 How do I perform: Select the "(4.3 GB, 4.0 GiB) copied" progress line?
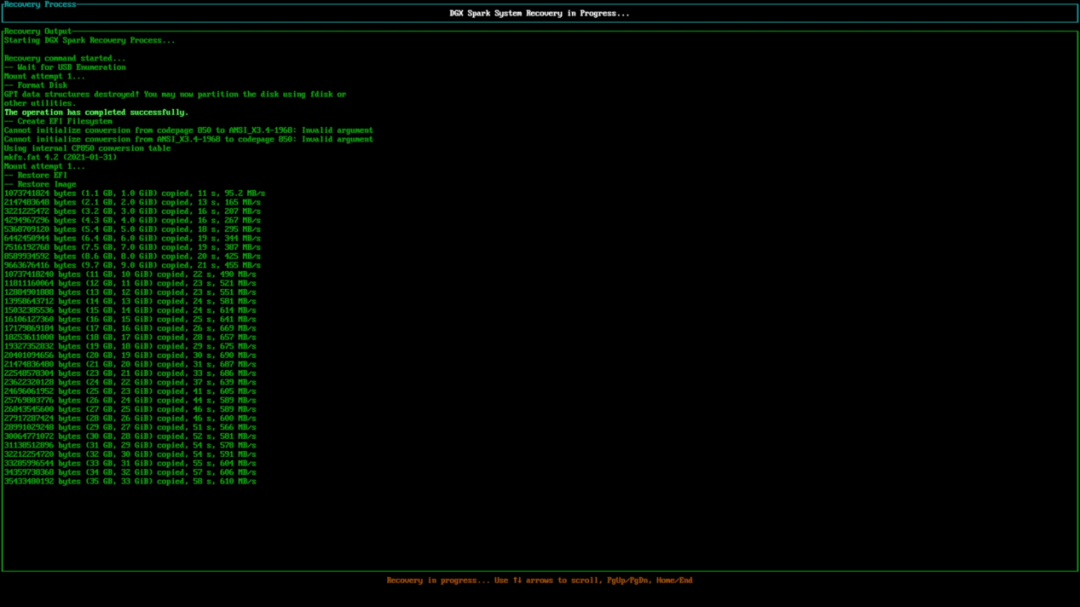point(132,220)
